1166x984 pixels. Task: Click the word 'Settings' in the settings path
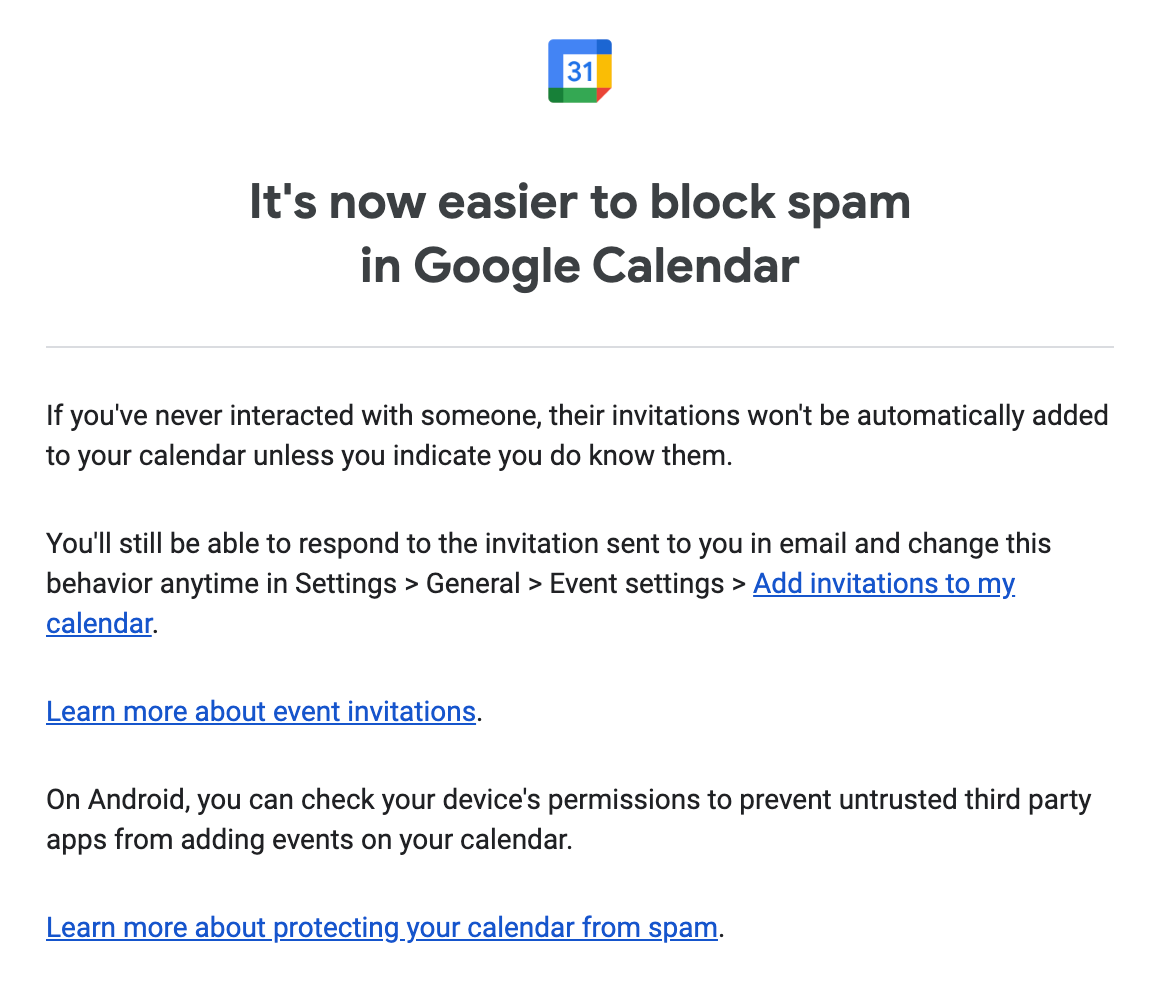click(x=346, y=584)
